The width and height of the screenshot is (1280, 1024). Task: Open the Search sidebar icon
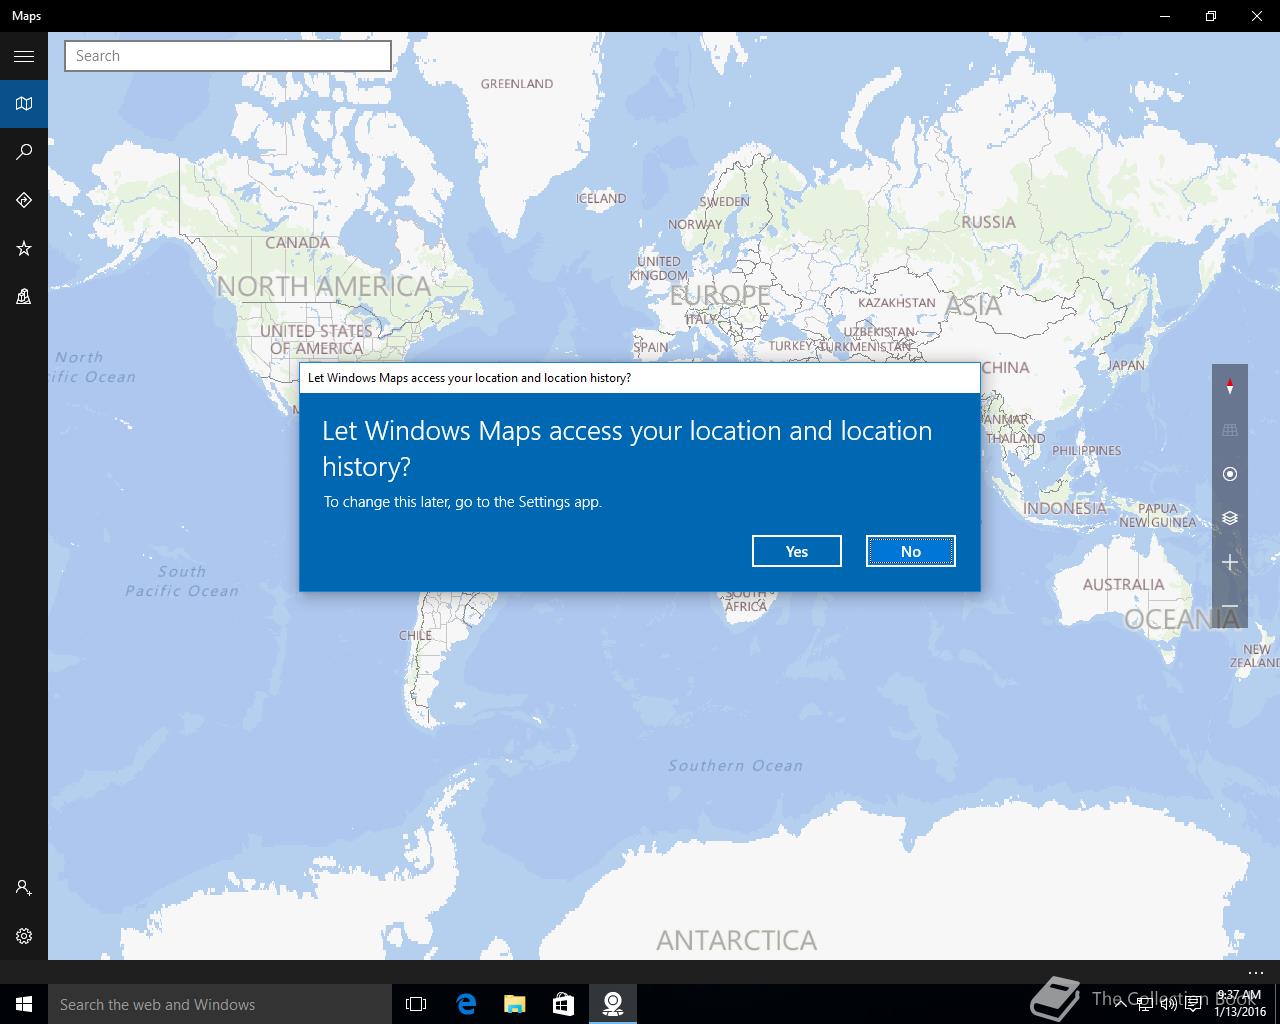[x=24, y=152]
